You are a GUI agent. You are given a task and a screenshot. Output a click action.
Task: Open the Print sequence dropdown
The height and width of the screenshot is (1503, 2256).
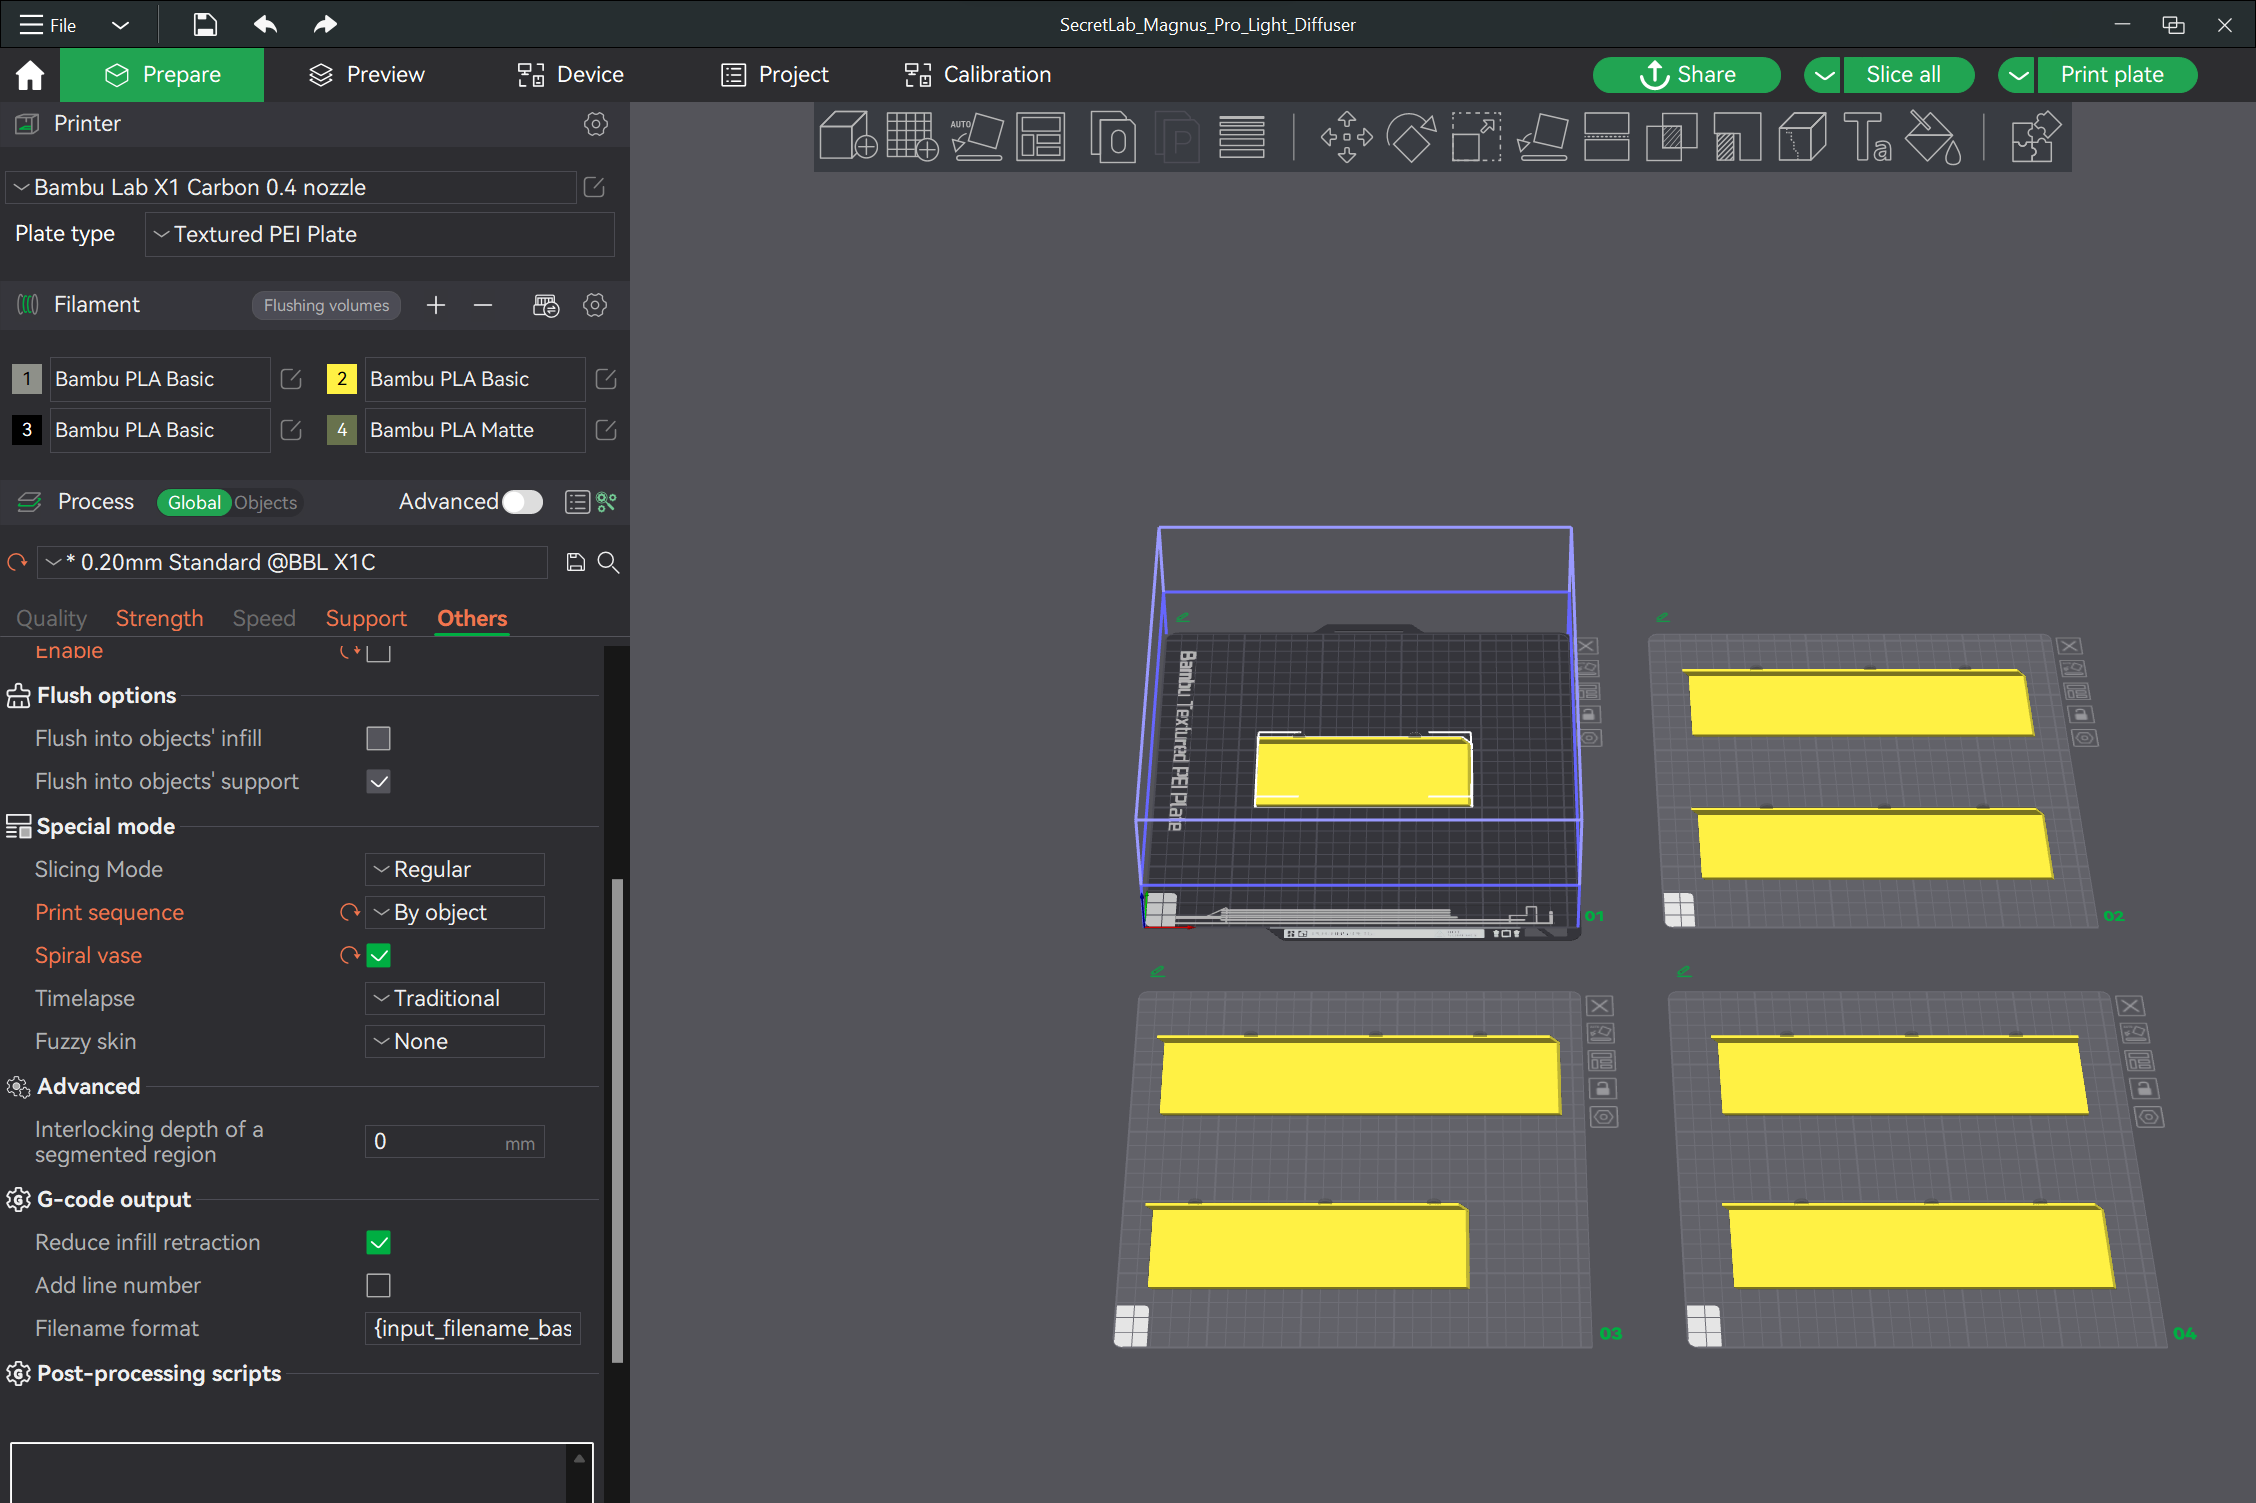(455, 912)
